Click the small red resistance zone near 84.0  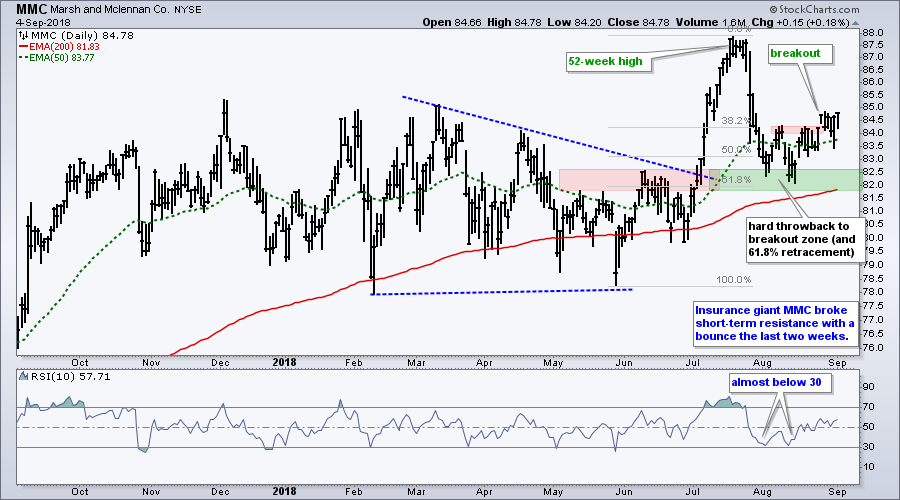(x=797, y=130)
